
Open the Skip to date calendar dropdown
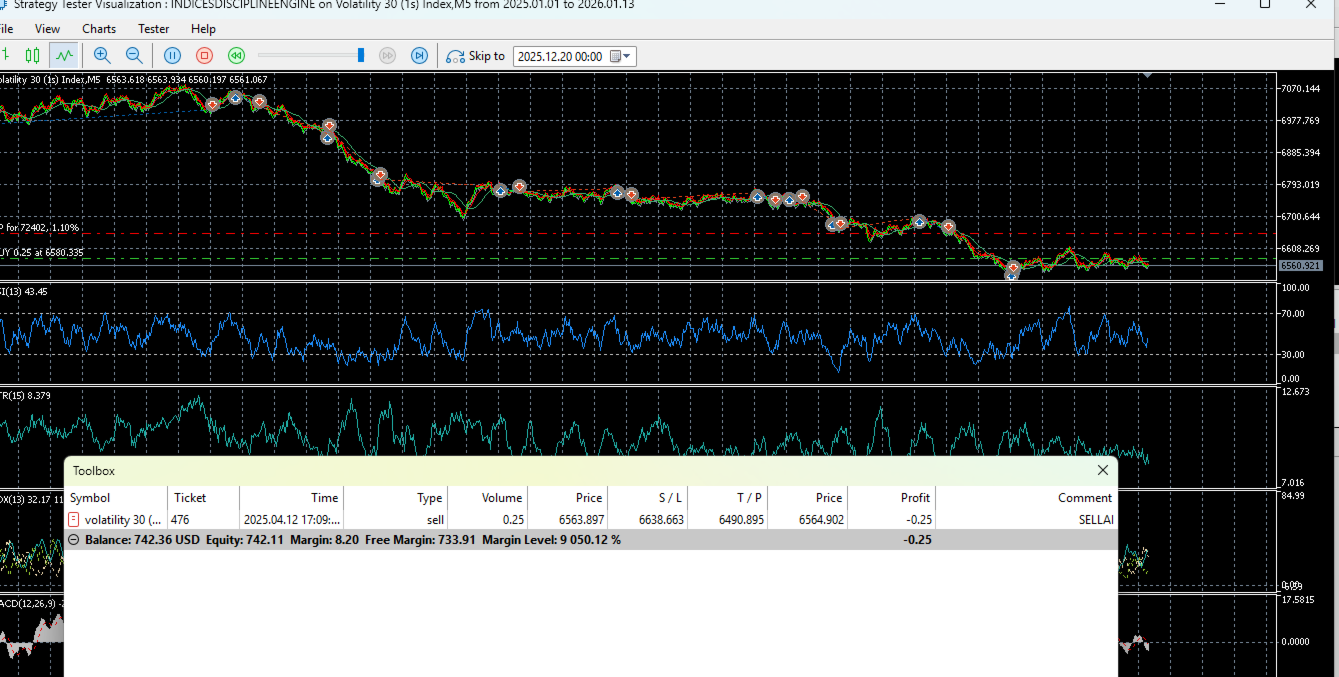coord(620,57)
